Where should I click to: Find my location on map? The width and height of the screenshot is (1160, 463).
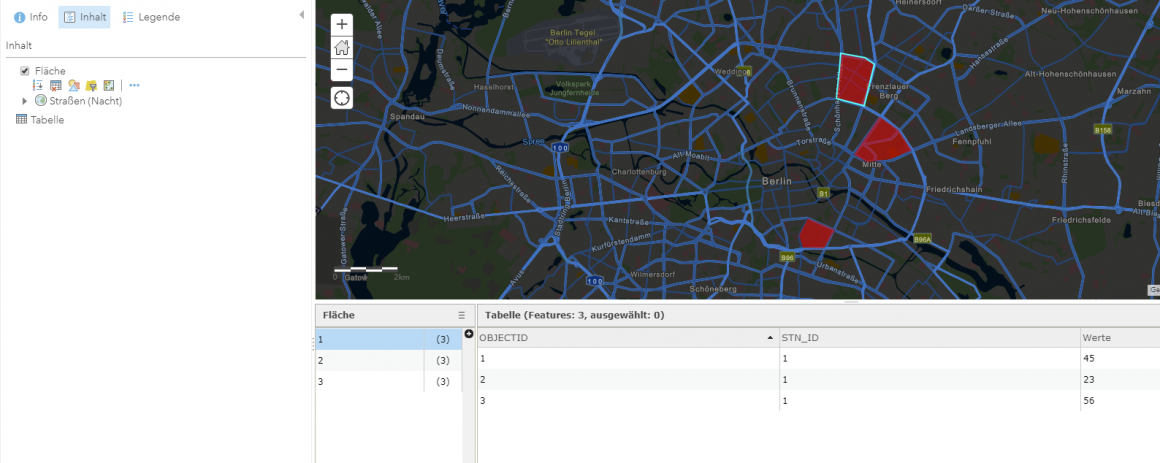[x=342, y=98]
